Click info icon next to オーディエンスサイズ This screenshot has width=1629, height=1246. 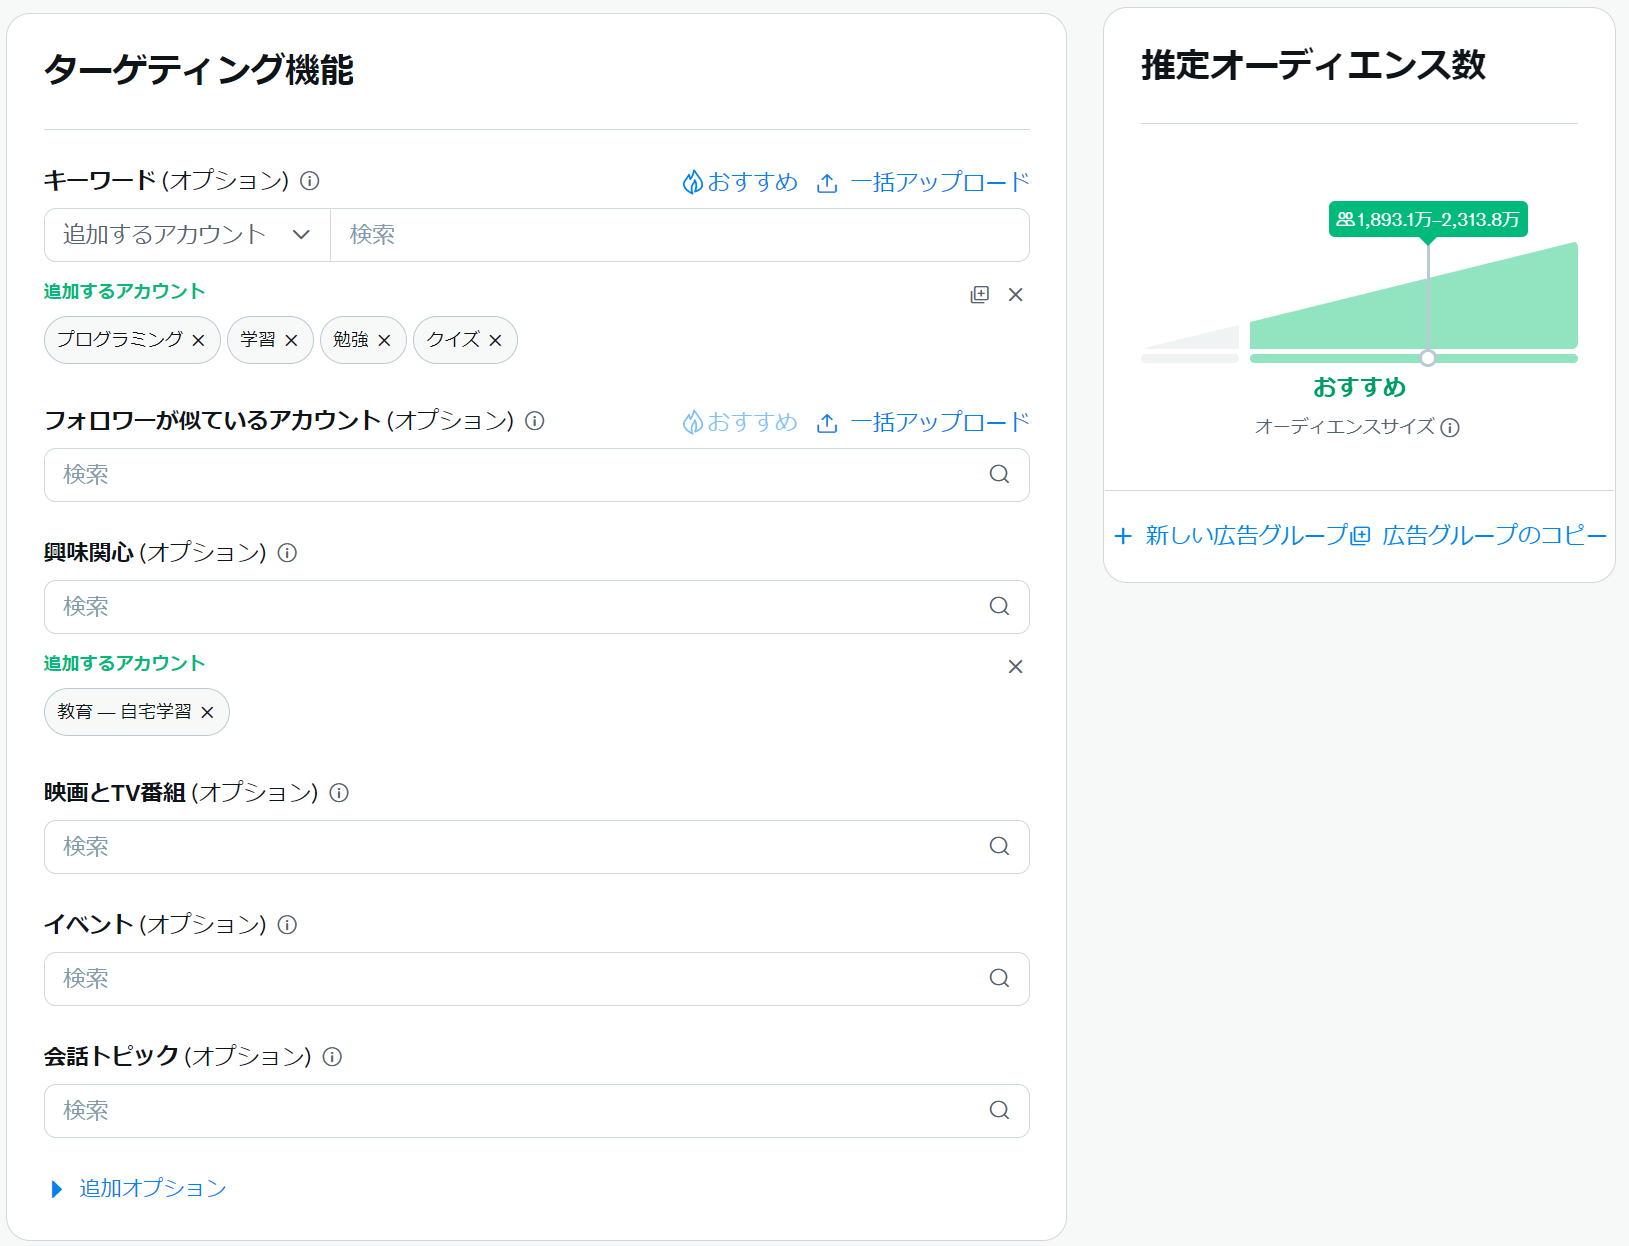(x=1450, y=428)
